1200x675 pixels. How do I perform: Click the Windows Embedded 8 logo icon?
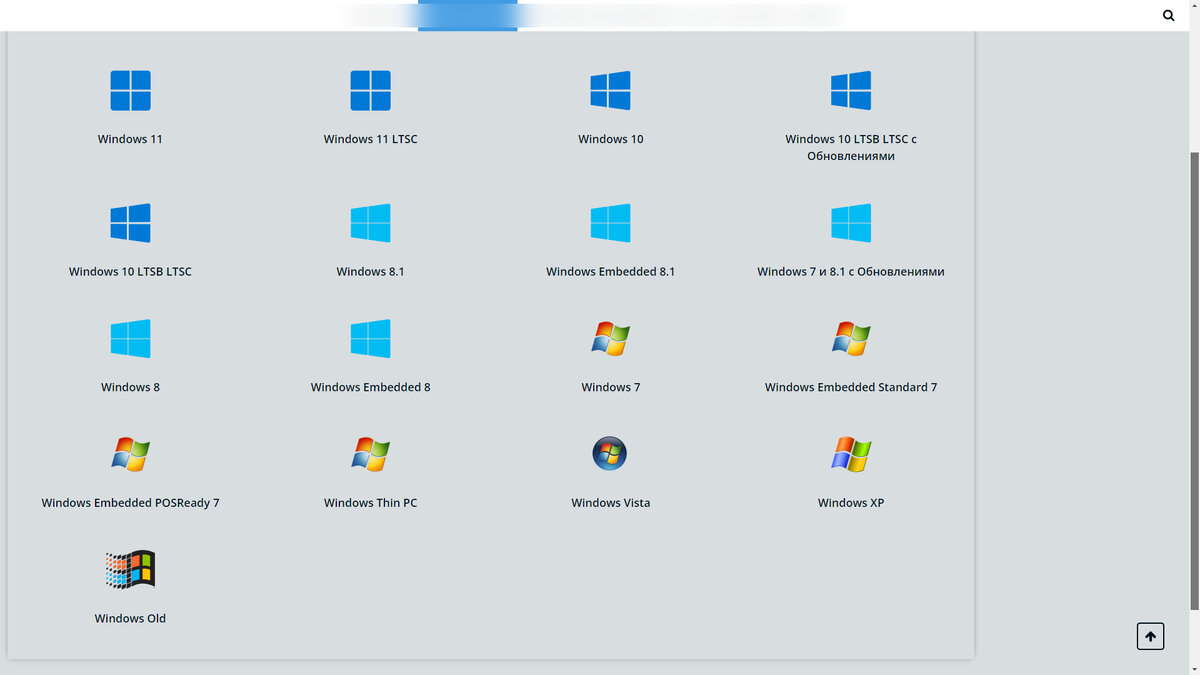(370, 339)
